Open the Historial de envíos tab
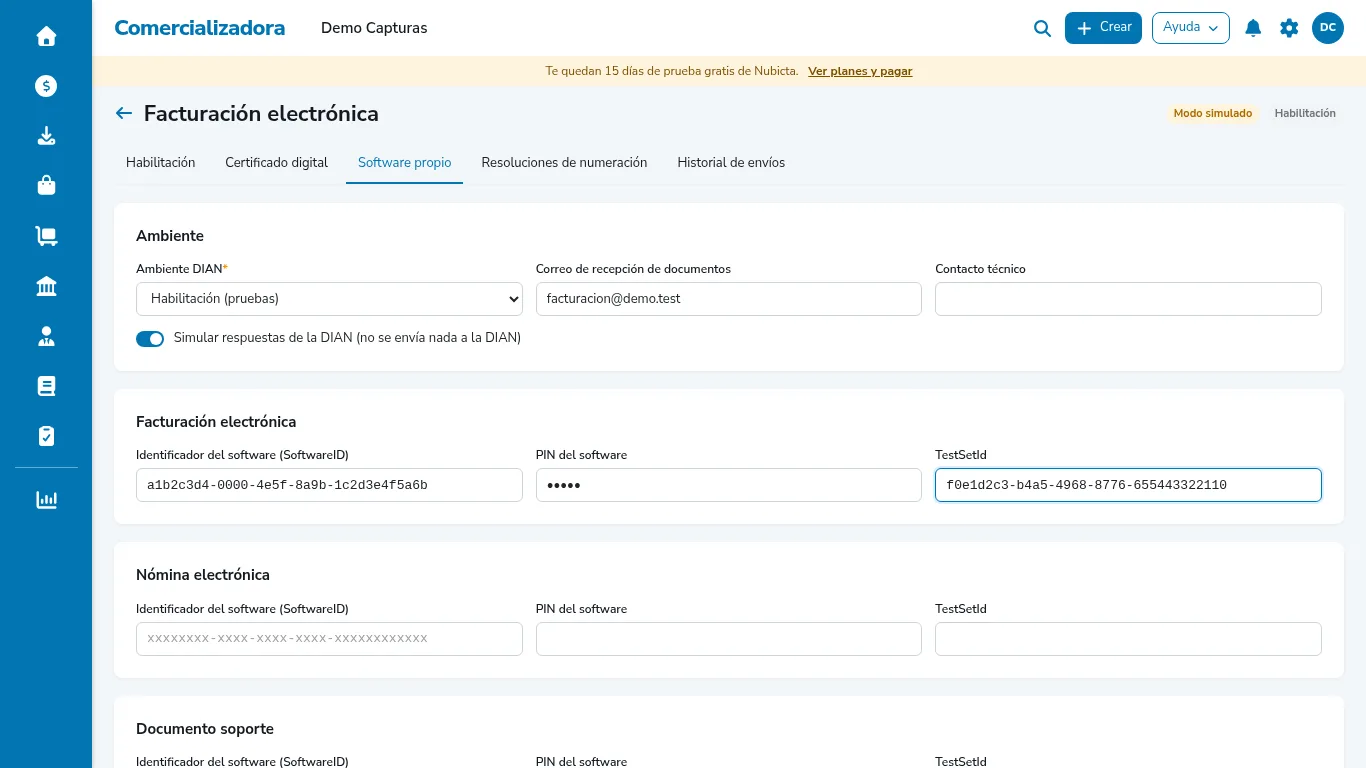This screenshot has width=1366, height=768. click(731, 163)
